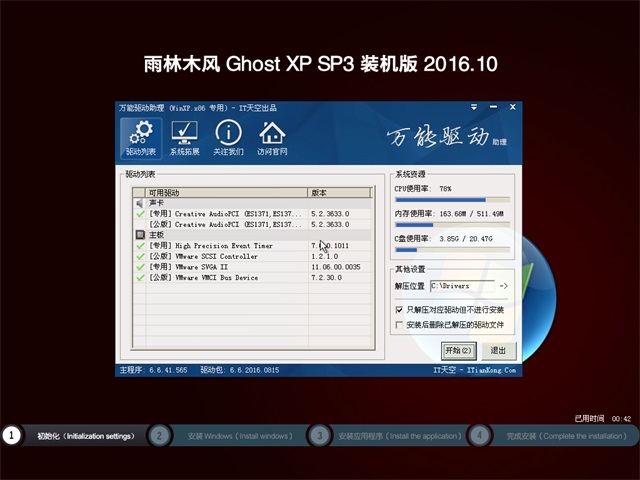Click the ITianKong.Com link in status bar

coord(491,370)
